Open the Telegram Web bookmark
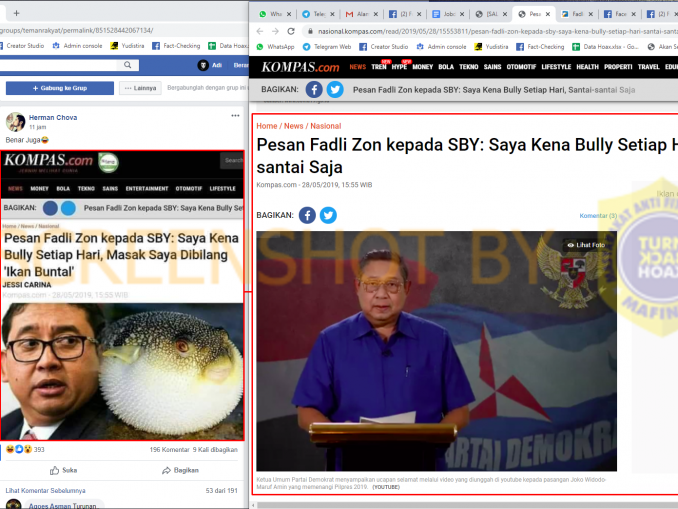The image size is (678, 509). click(327, 47)
